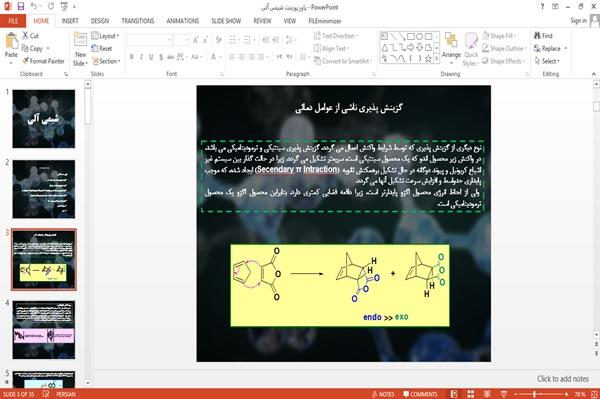Screen dimensions: 600x399
Task: Expand the Align Text dropdown
Action: [x=331, y=48]
